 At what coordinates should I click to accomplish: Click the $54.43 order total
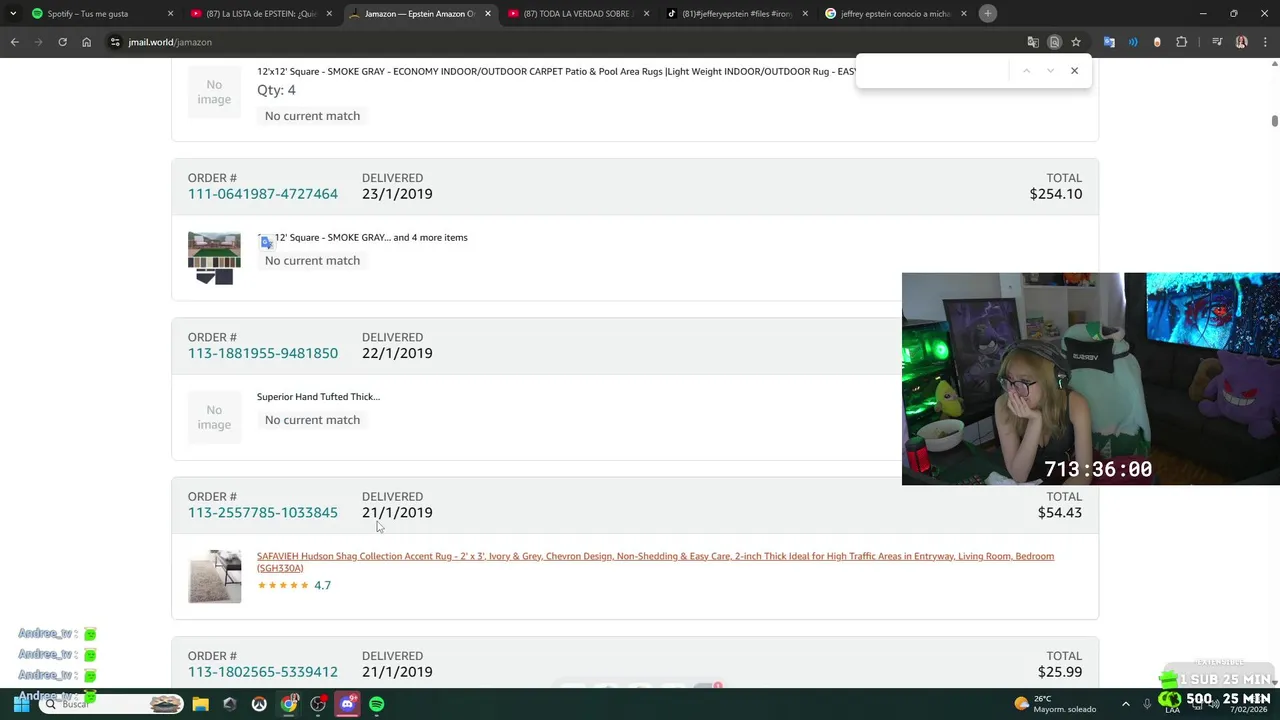point(1060,512)
